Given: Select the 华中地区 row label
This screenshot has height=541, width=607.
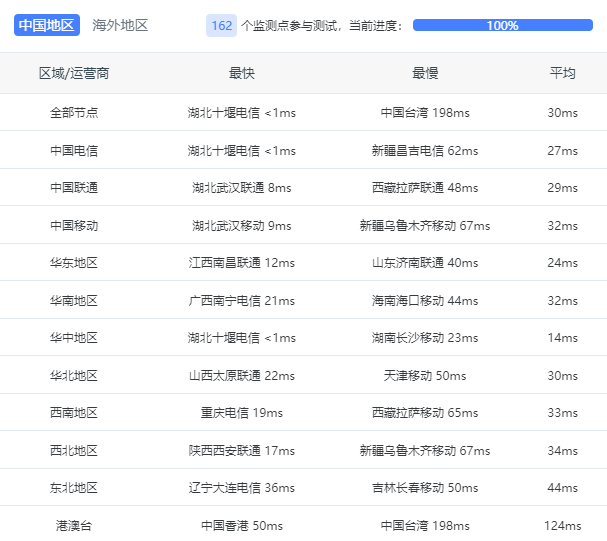Looking at the screenshot, I should [x=74, y=338].
